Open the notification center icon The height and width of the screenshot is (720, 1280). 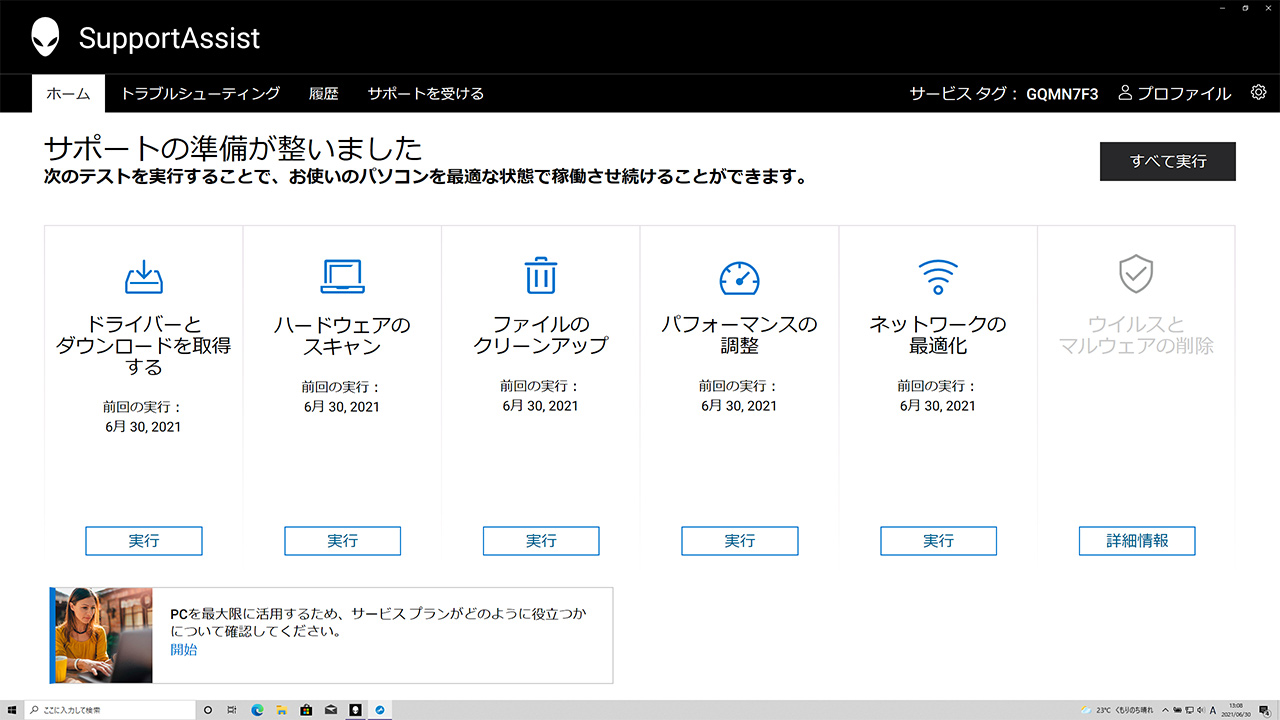click(1264, 710)
